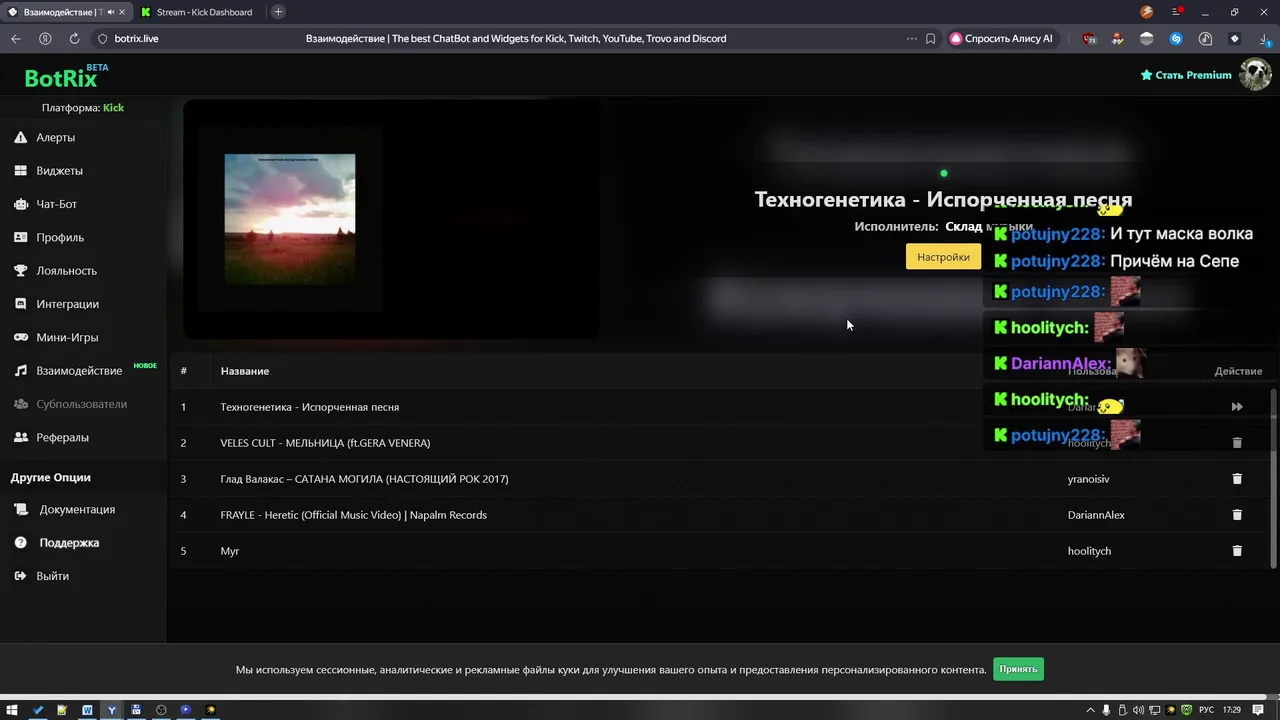1280x720 pixels.
Task: Open the browser main menu hamburger icon
Action: tap(1176, 12)
